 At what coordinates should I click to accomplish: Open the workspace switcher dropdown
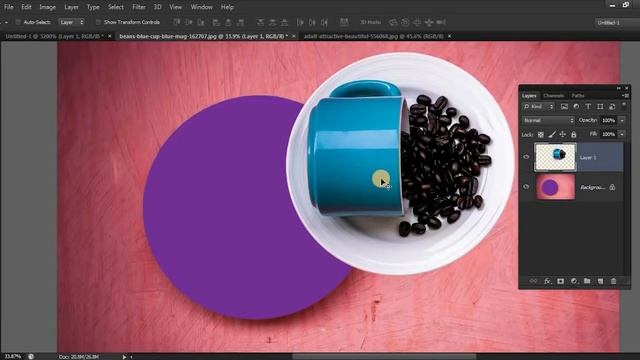[x=617, y=22]
